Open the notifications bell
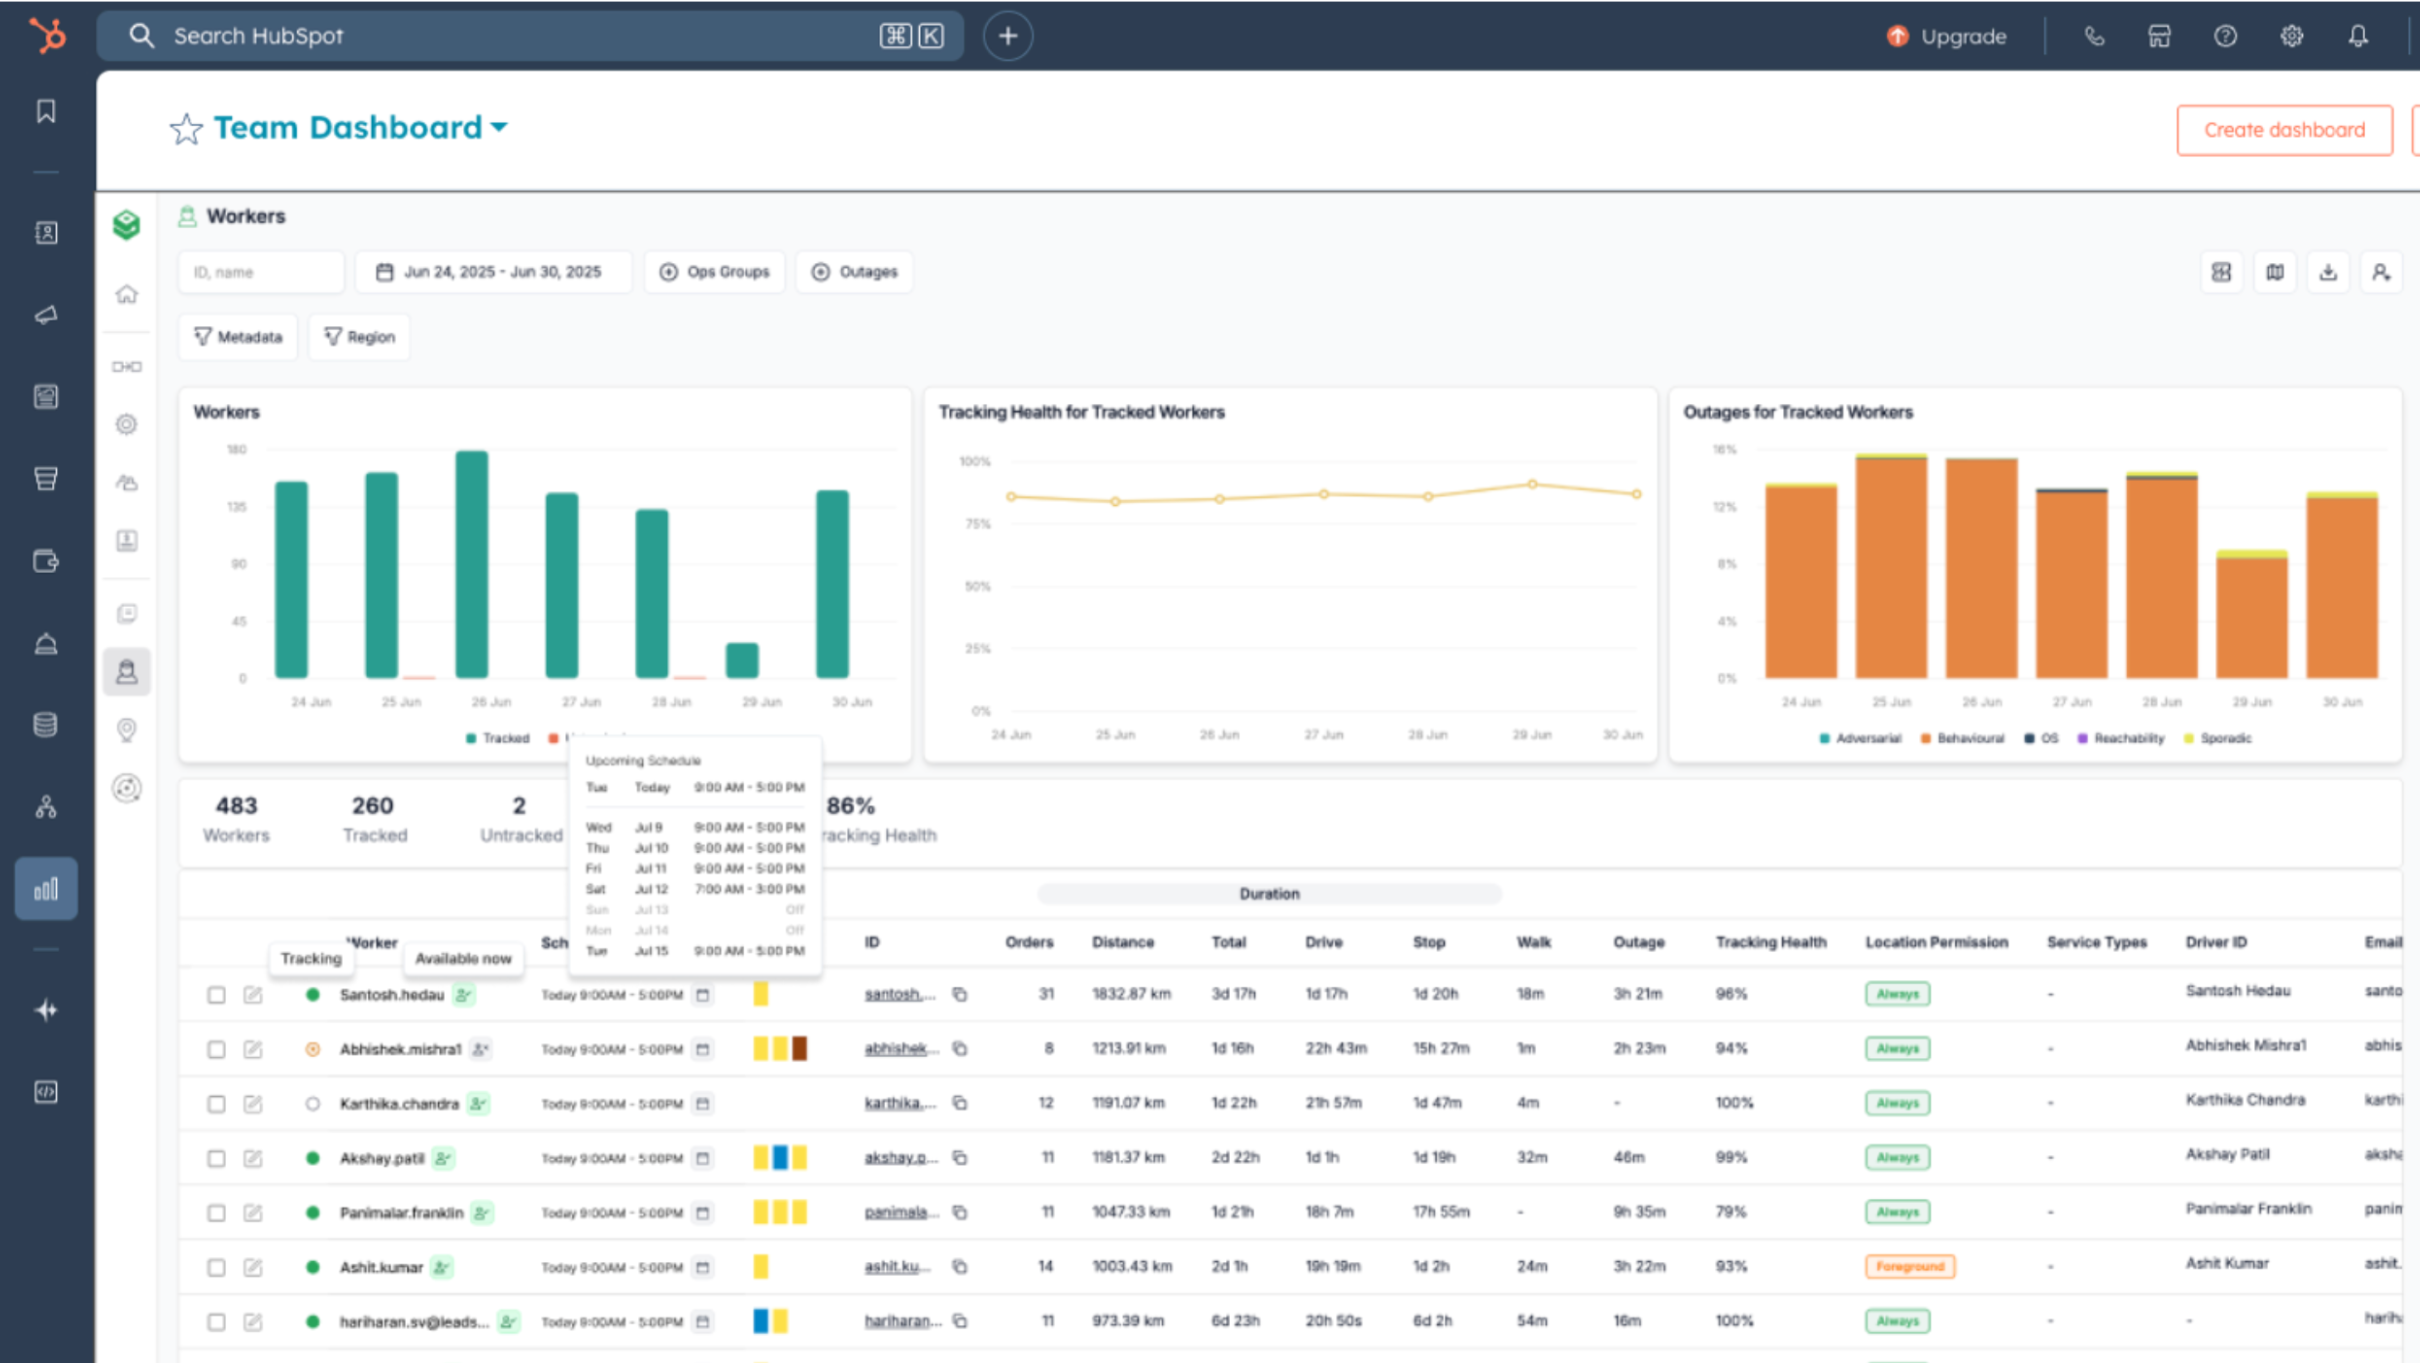This screenshot has height=1363, width=2424. pyautogui.click(x=2358, y=36)
